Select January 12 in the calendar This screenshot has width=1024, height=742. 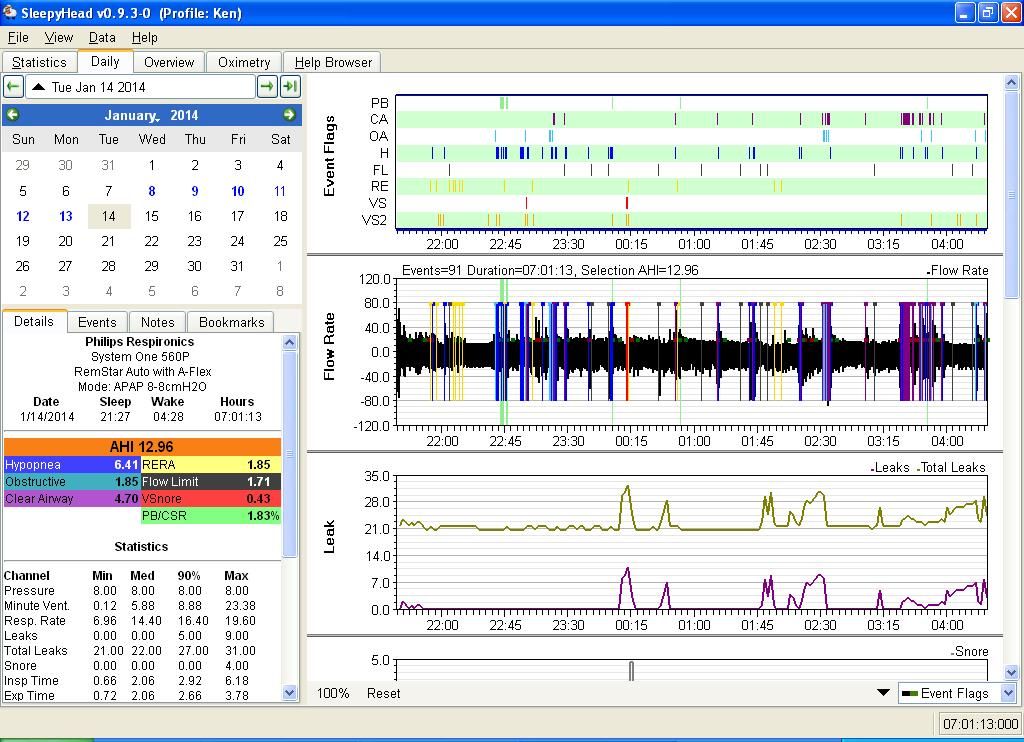tap(23, 216)
